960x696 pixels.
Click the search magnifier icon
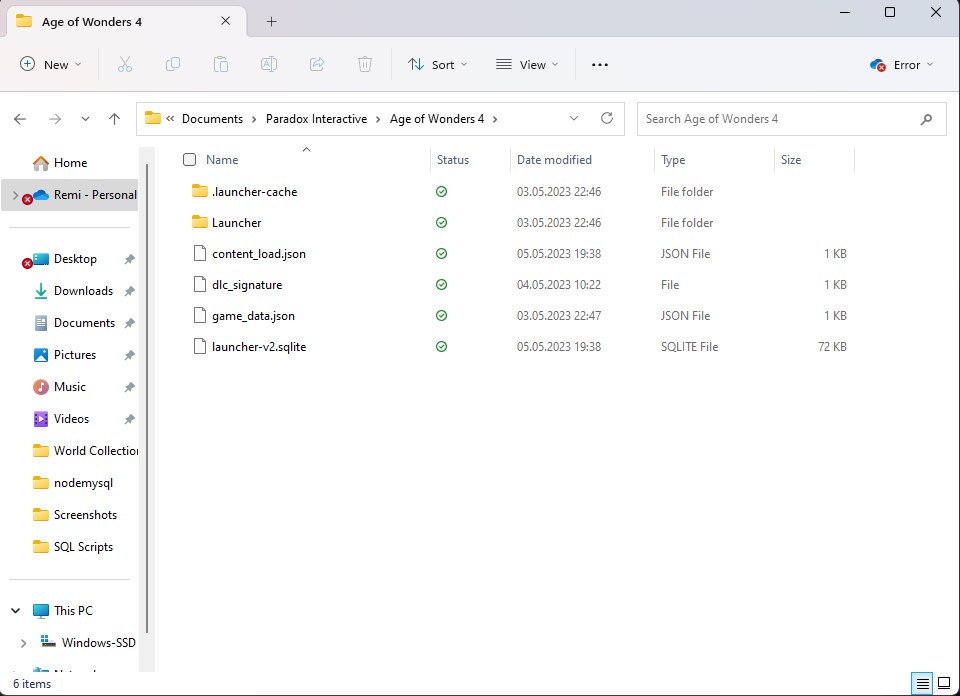point(926,119)
